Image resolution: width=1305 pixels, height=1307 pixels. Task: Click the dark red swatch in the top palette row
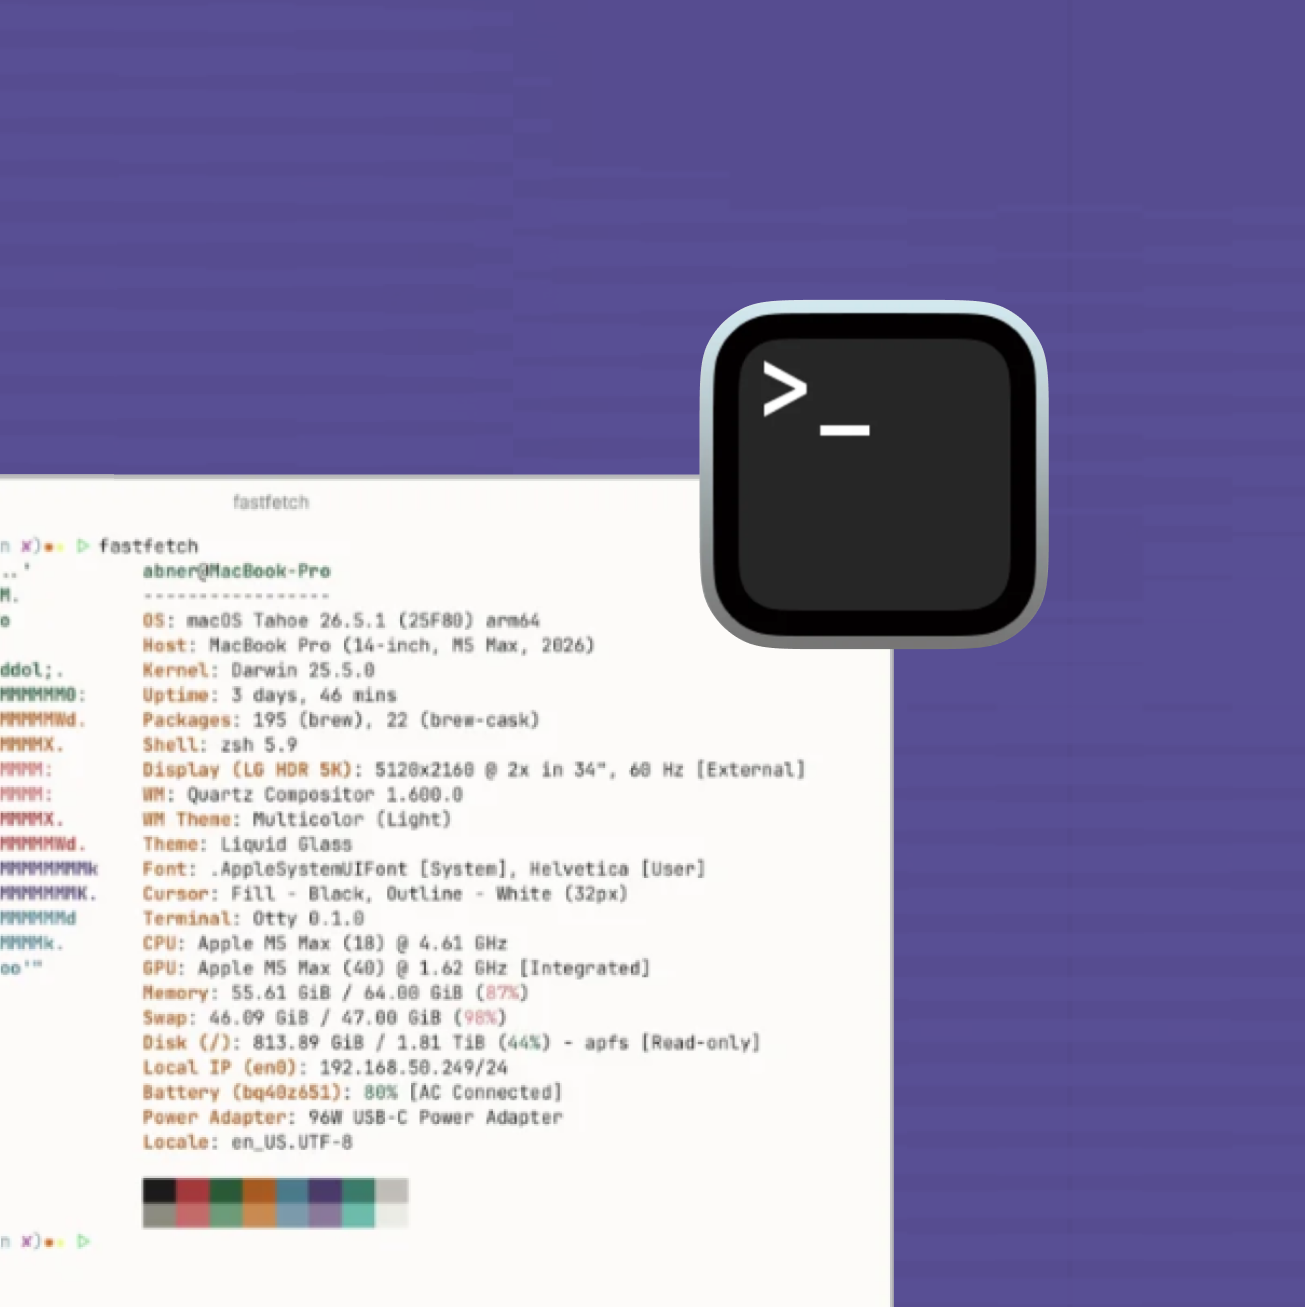point(192,1190)
